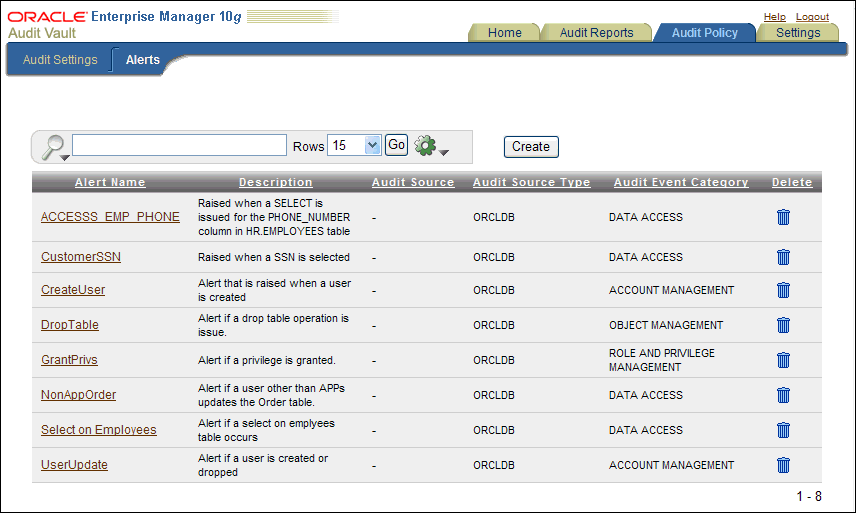The height and width of the screenshot is (513, 856).
Task: Open the UserUpdate alert link
Action: click(74, 464)
